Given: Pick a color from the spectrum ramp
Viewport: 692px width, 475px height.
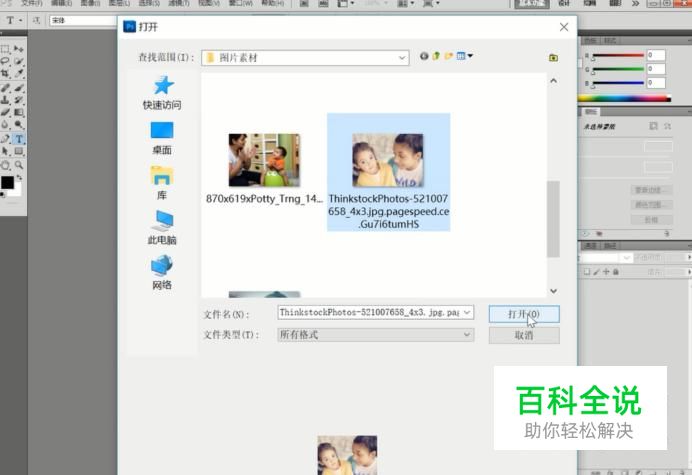Looking at the screenshot, I should pos(624,98).
